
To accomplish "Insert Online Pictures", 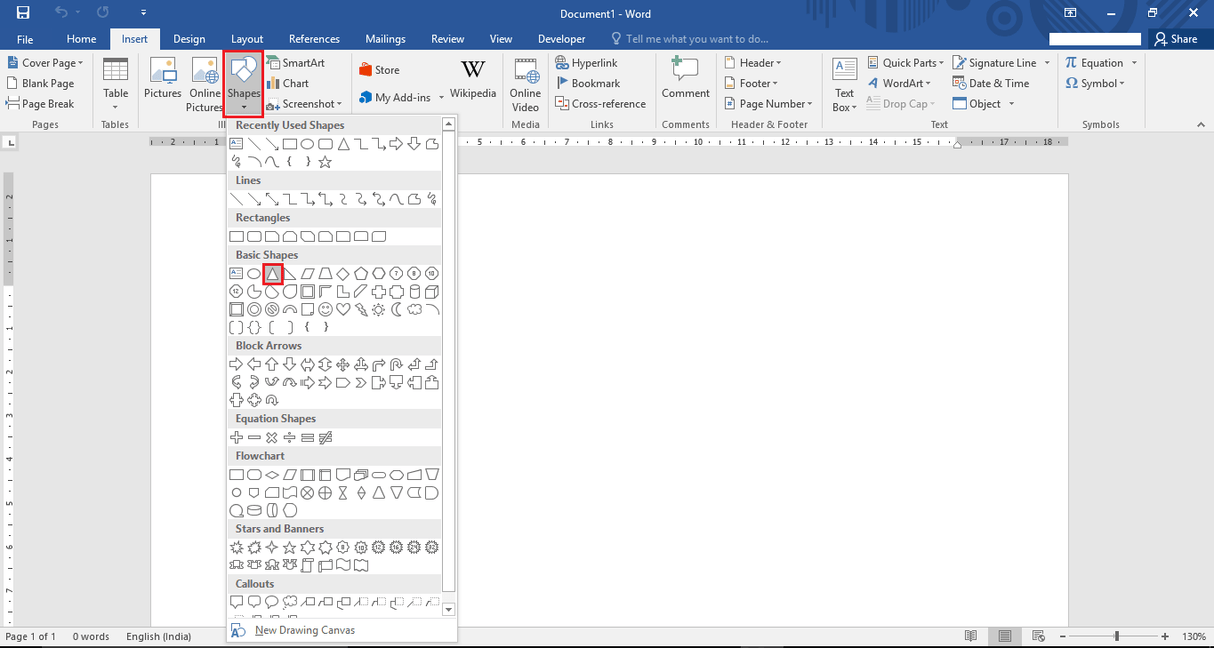I will [x=203, y=80].
